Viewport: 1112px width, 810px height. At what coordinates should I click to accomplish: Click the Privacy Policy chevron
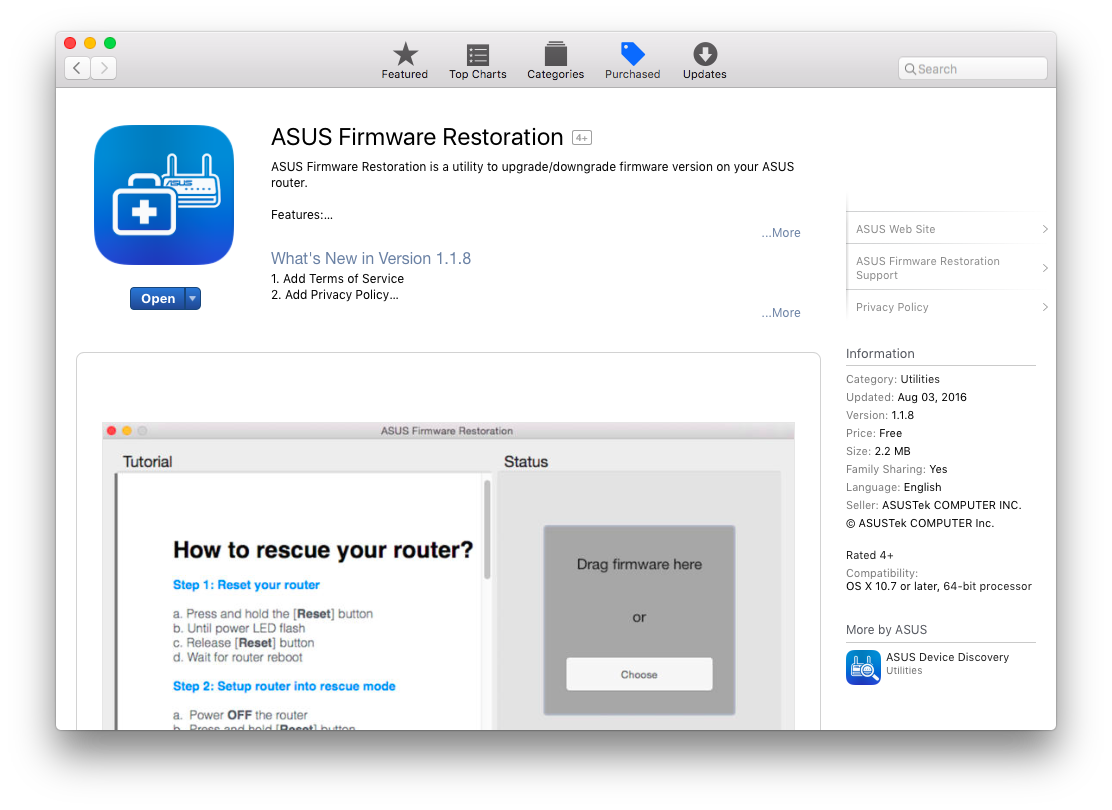click(1045, 307)
